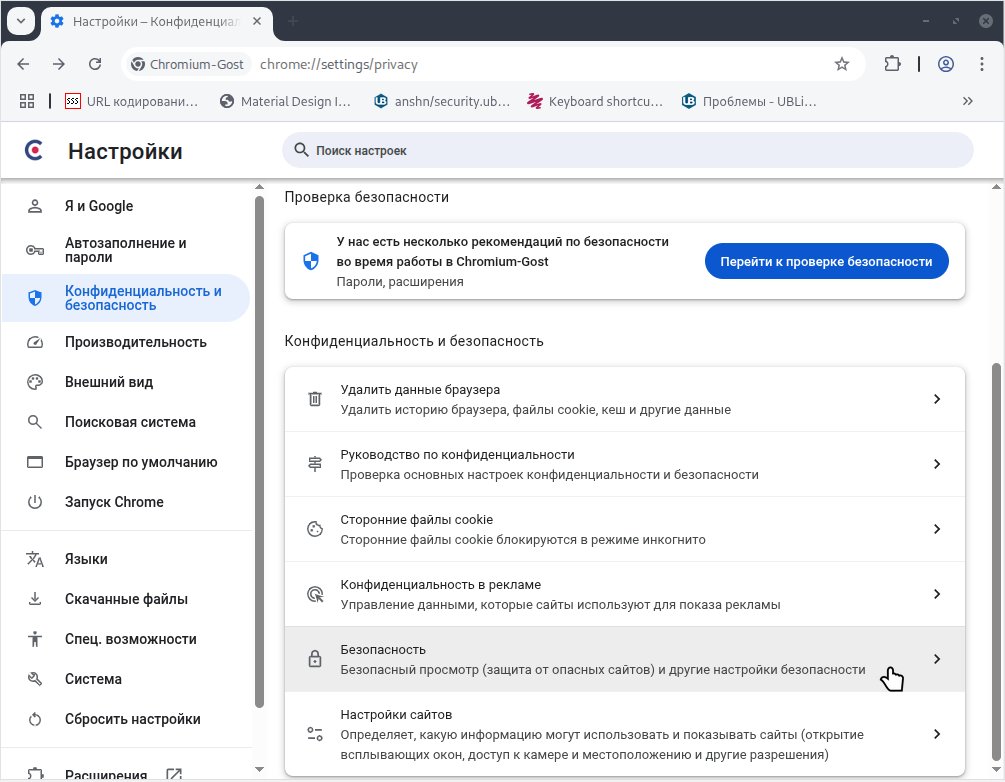
Task: Open hidden bookmarks with the overflow chevron
Action: tap(967, 101)
